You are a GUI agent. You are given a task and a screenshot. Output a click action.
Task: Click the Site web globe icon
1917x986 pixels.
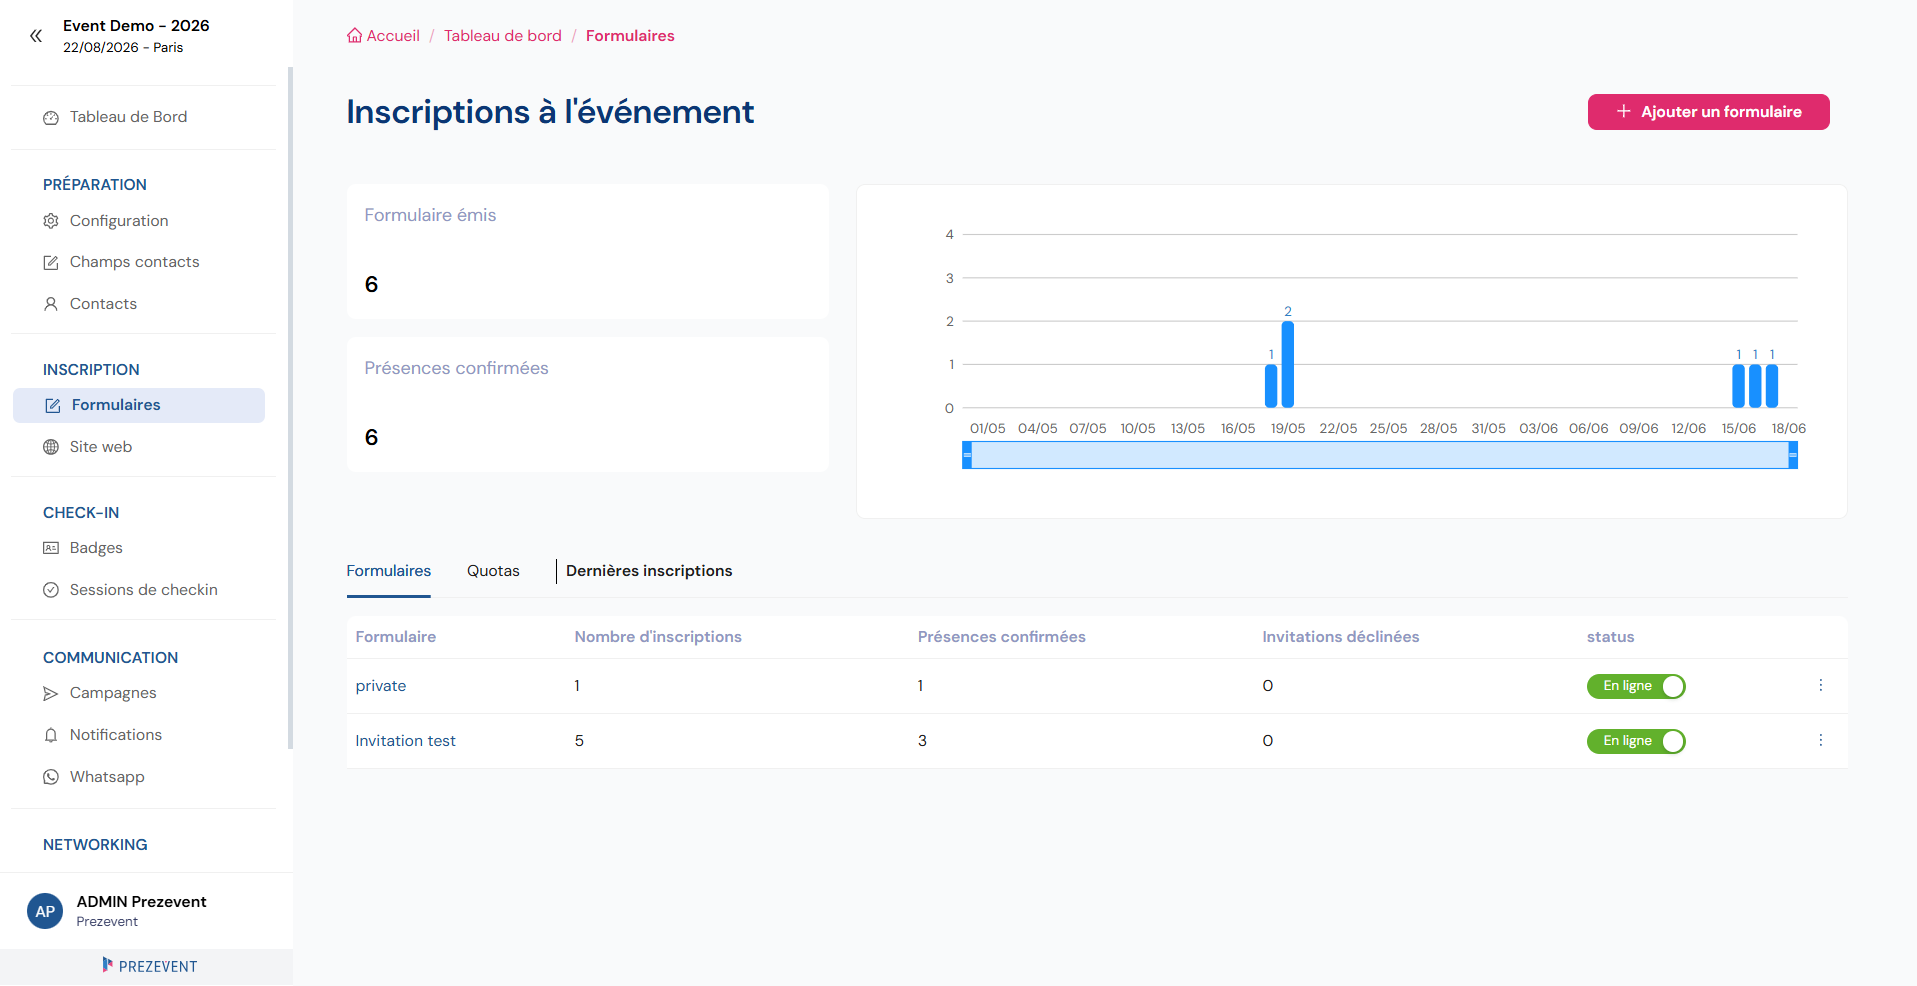51,447
